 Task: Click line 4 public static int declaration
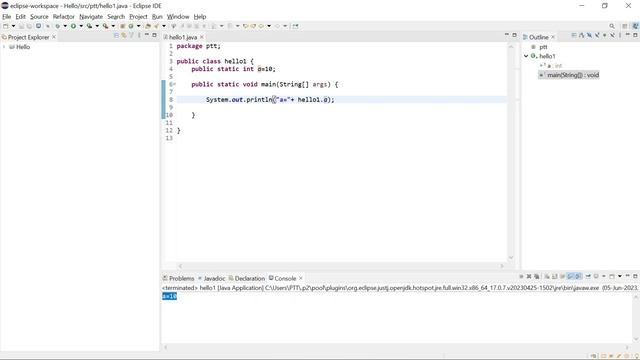tap(233, 69)
